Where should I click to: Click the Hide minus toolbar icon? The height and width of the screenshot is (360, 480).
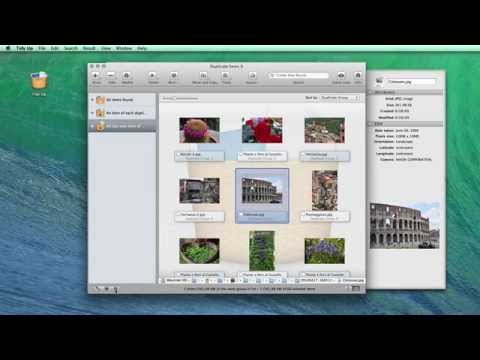[x=111, y=76]
